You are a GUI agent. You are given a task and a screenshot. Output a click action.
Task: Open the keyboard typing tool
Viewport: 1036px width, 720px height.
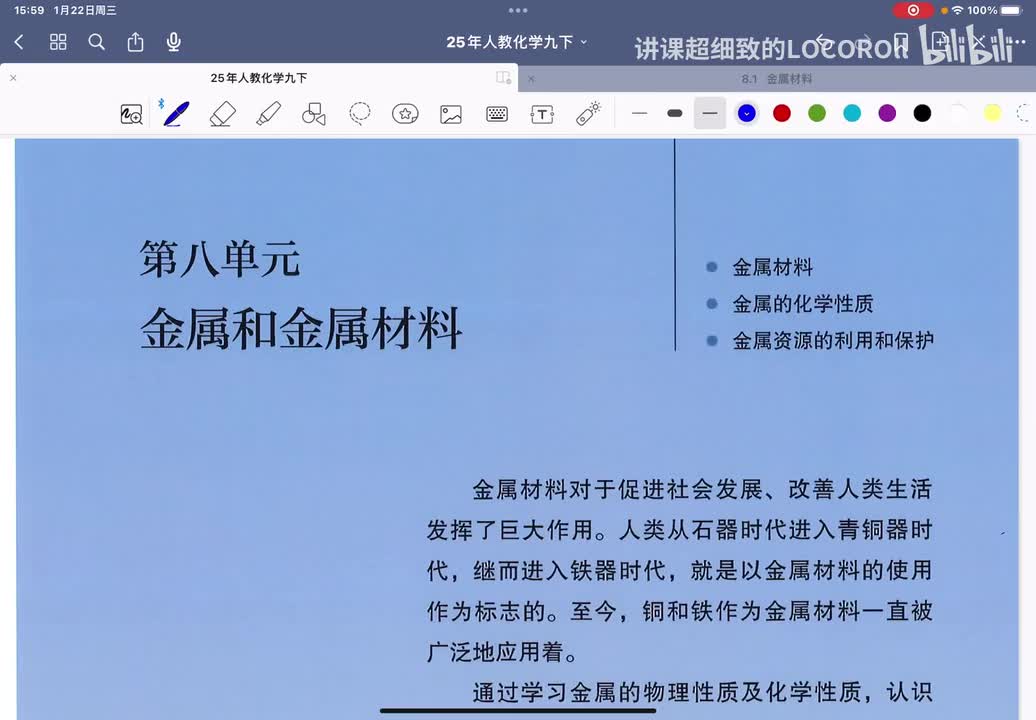(x=497, y=114)
